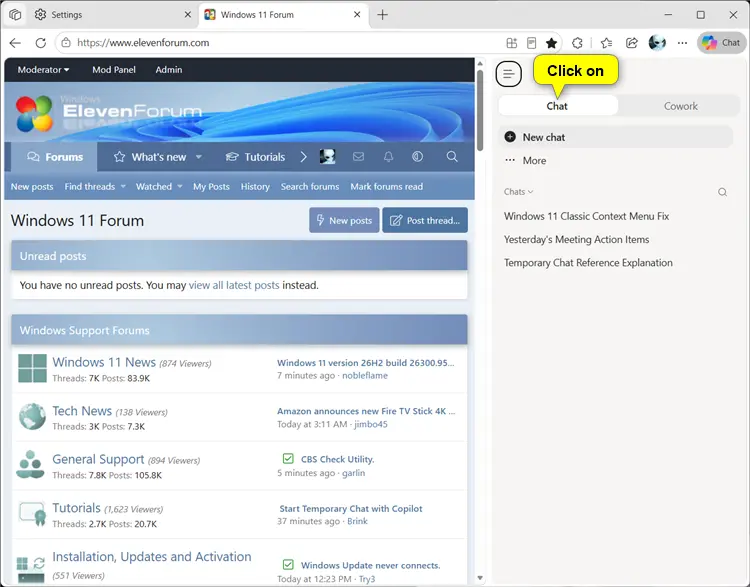Open the view all latest posts link
Image resolution: width=750 pixels, height=587 pixels.
pos(234,285)
